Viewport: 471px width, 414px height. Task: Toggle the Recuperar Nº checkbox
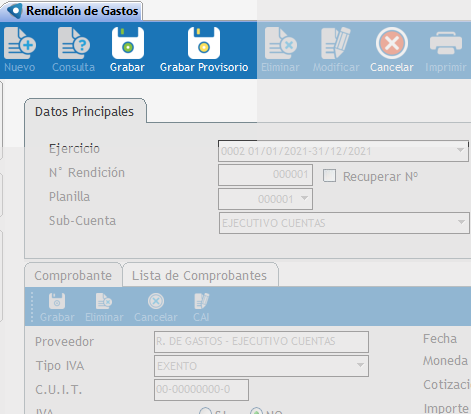pos(329,176)
